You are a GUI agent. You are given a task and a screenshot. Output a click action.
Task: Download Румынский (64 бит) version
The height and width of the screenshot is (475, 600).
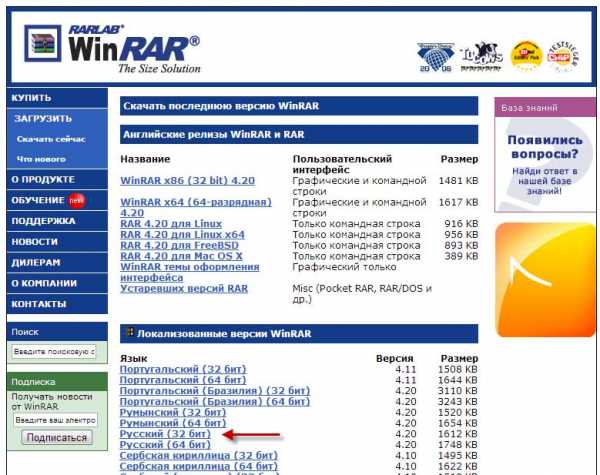(173, 423)
